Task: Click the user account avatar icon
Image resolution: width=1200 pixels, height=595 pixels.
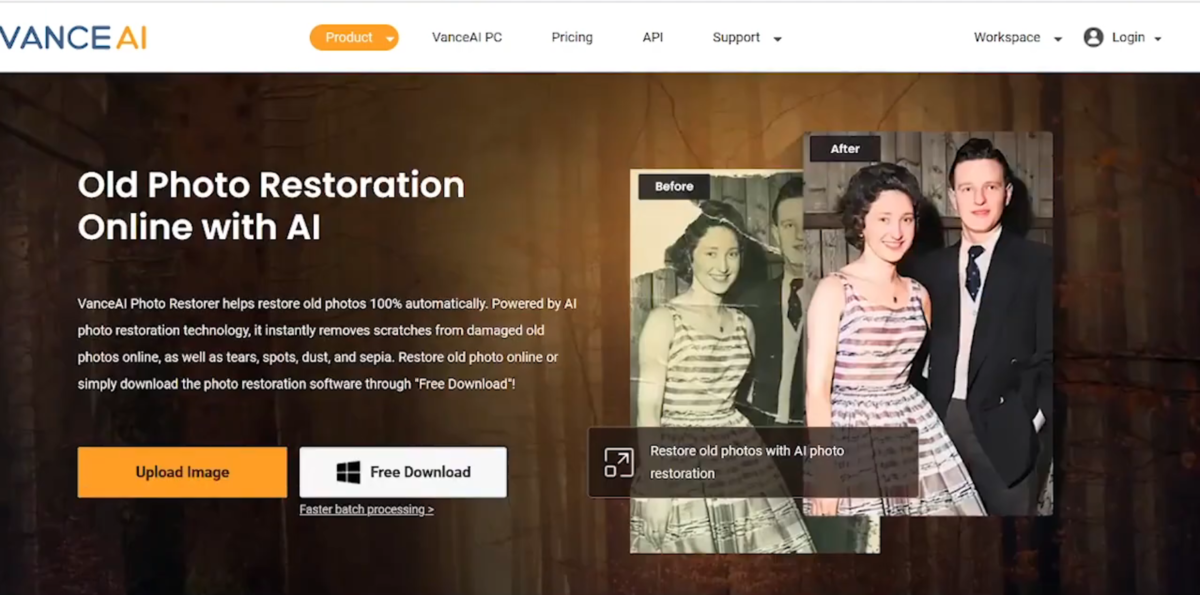Action: pyautogui.click(x=1093, y=38)
